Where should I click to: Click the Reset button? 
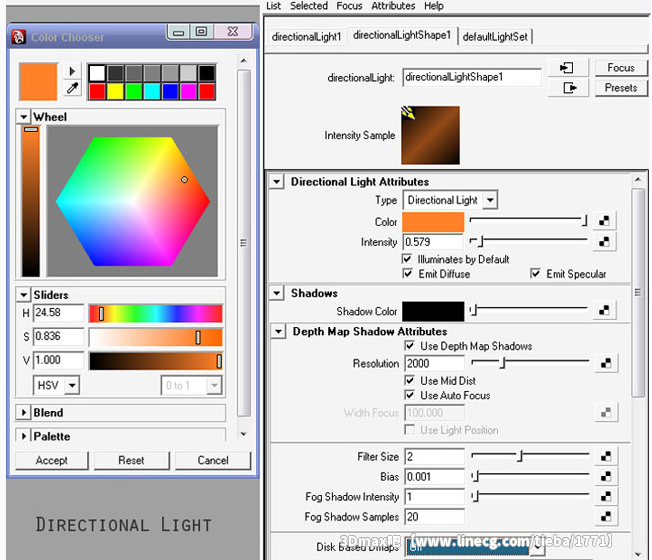pos(131,460)
